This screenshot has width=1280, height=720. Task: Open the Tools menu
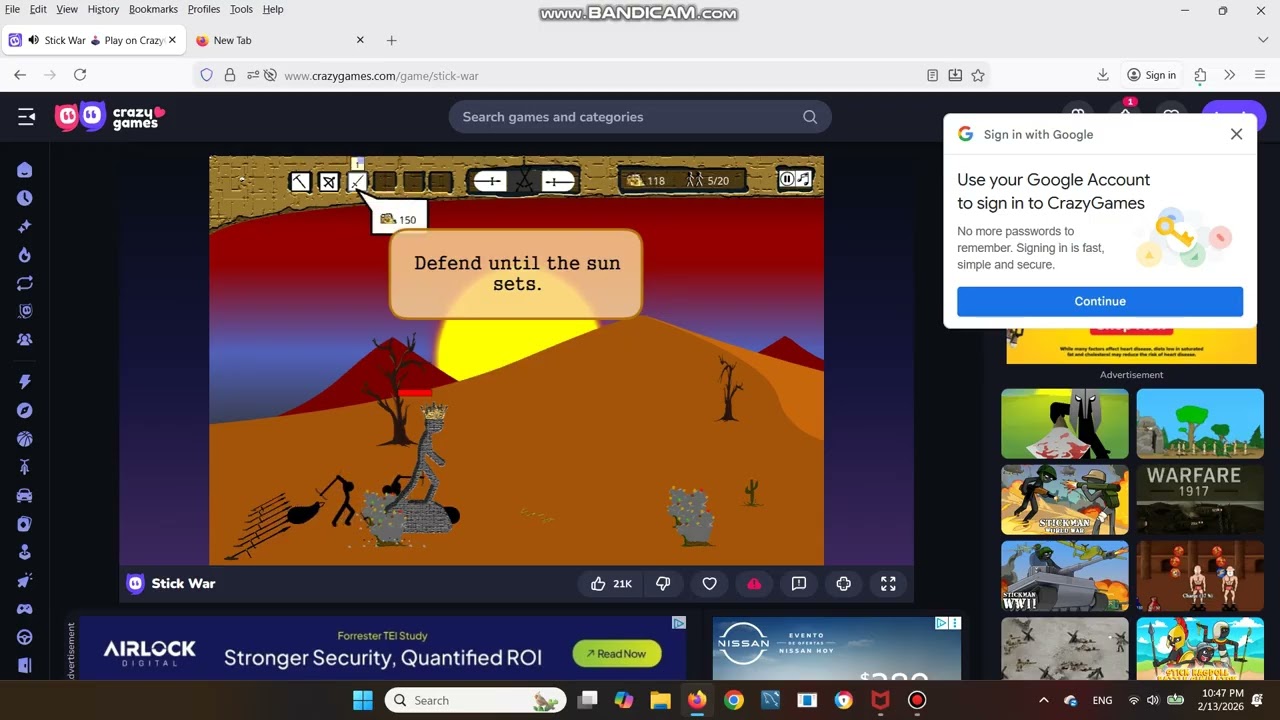coord(241,9)
